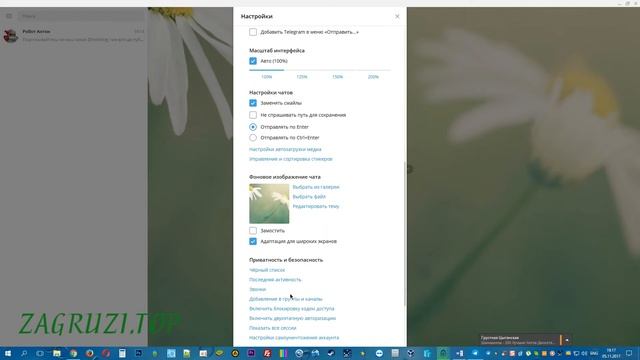
Task: Set interface scale to 150% mark
Action: point(338,77)
